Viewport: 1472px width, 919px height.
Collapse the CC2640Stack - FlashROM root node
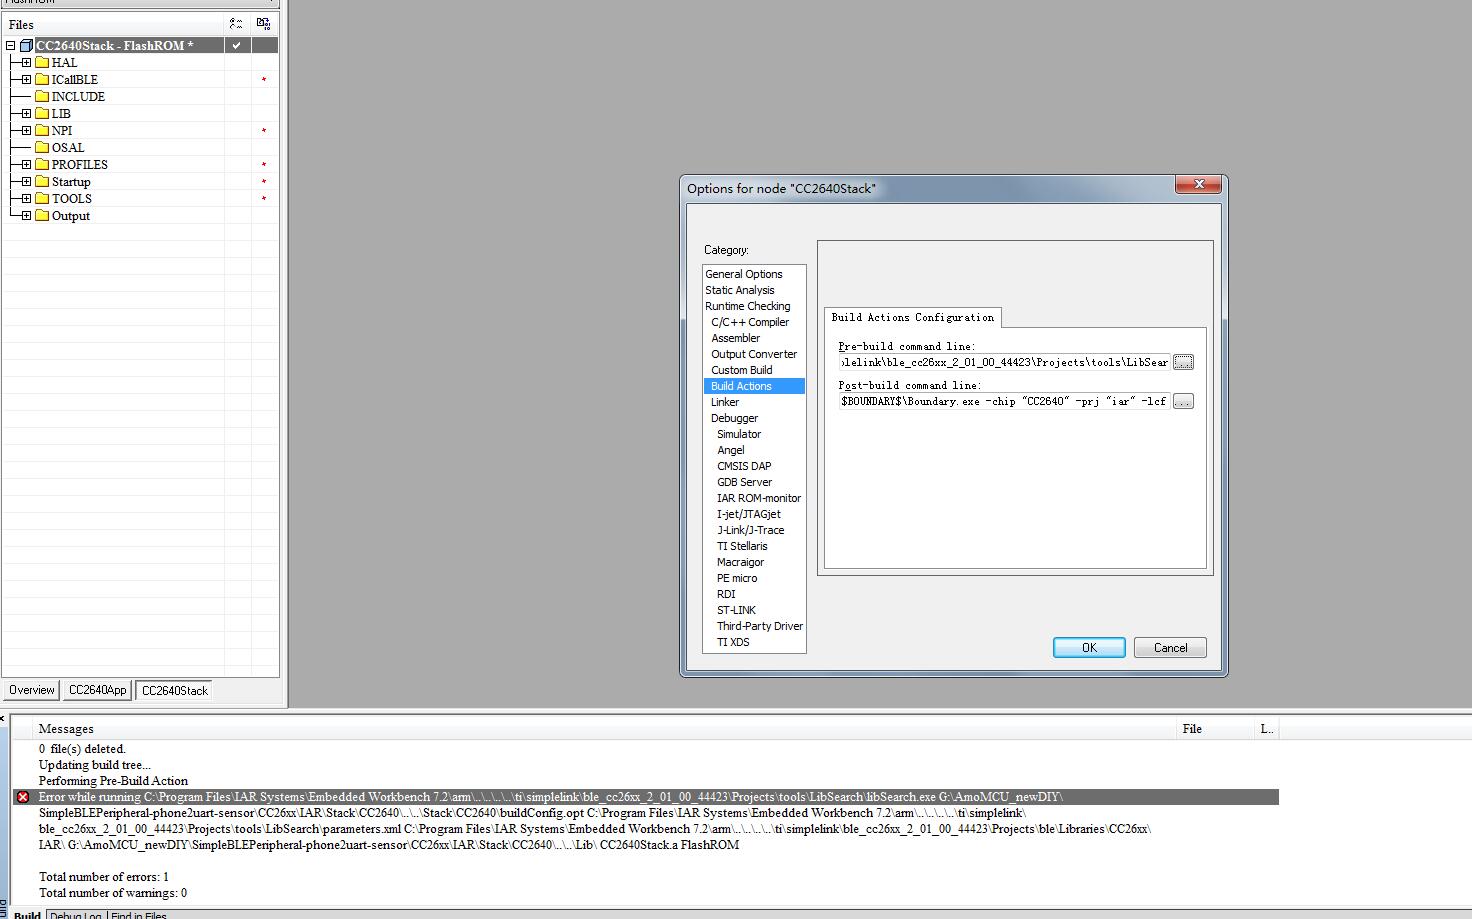click(11, 46)
